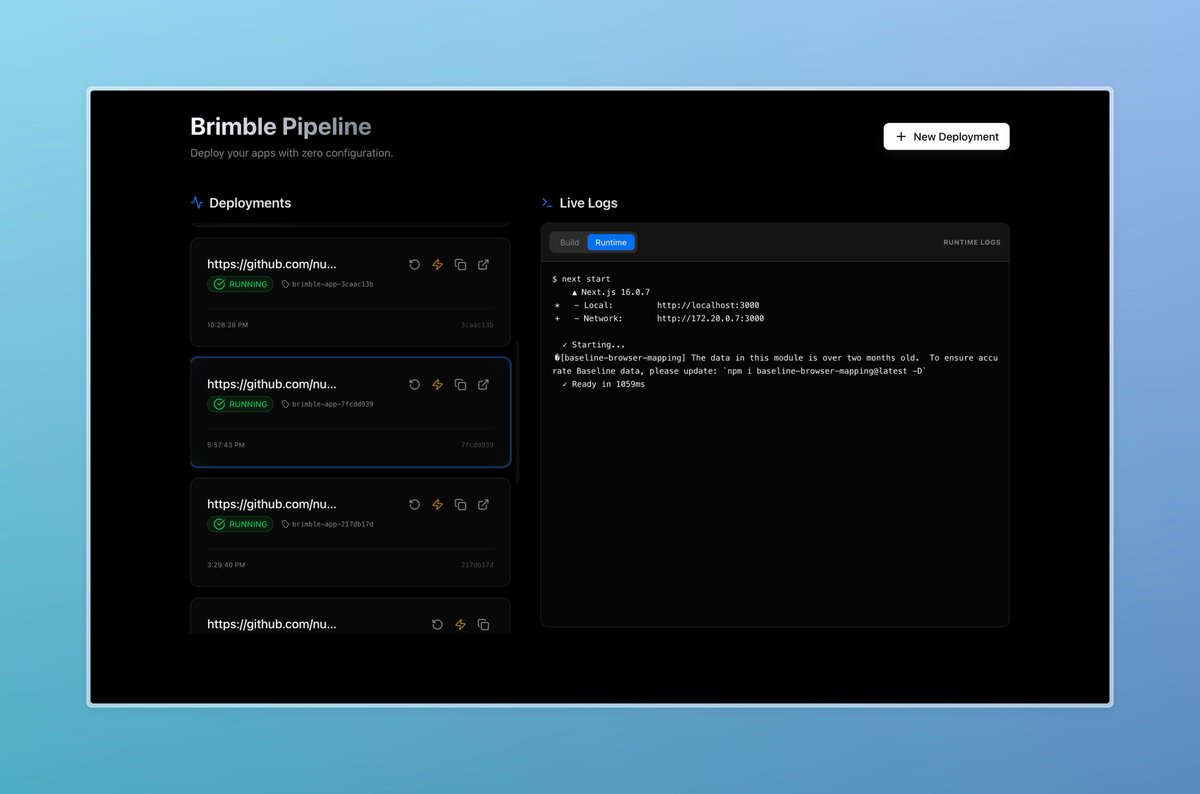Click the http://localhost:3000 log text
The width and height of the screenshot is (1200, 794).
[x=708, y=305]
